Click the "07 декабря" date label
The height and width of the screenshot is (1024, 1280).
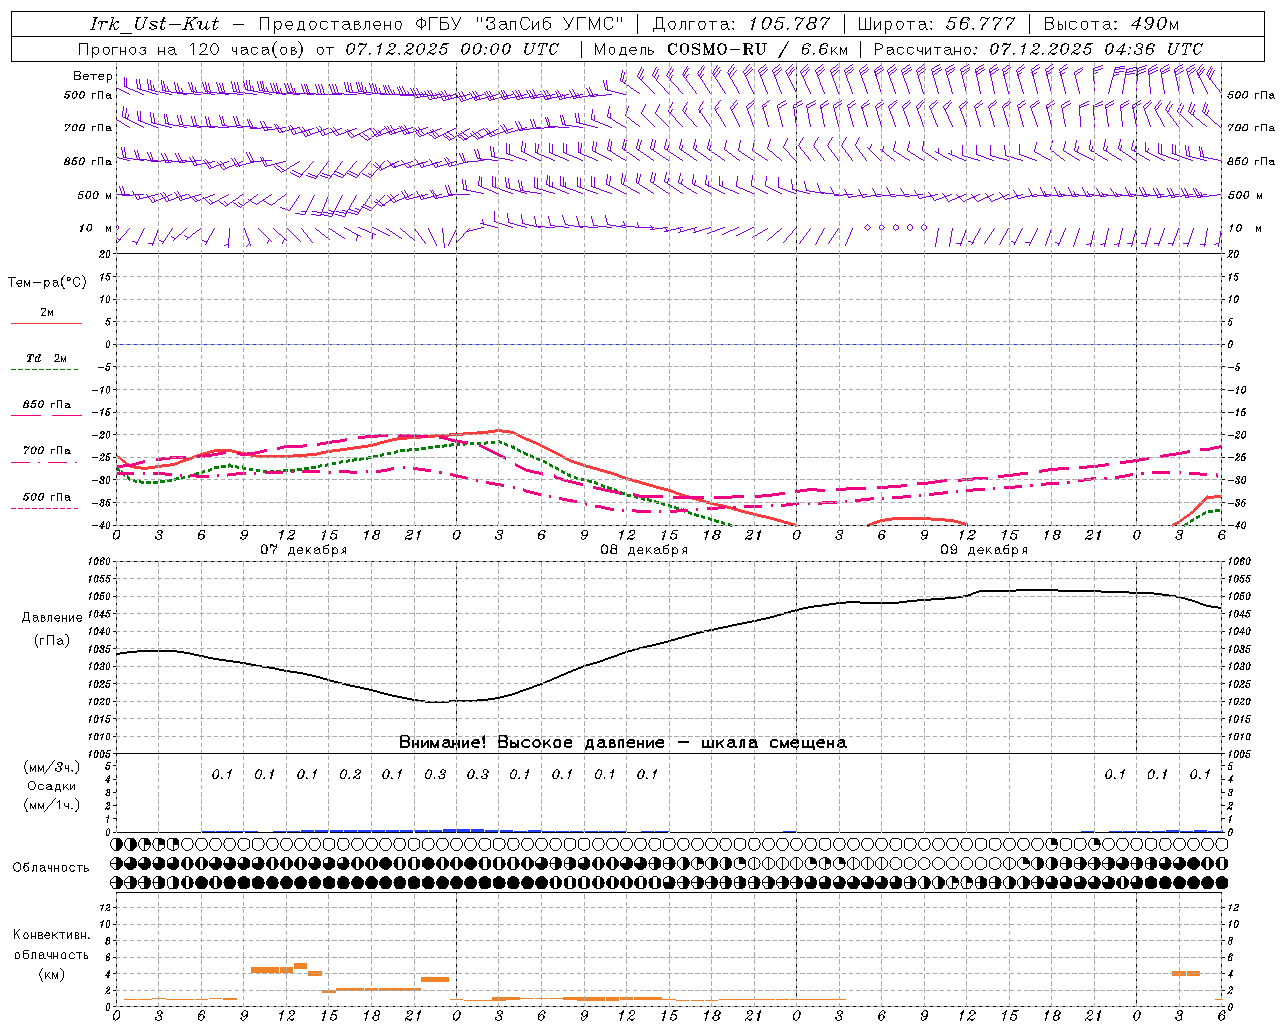click(x=303, y=550)
